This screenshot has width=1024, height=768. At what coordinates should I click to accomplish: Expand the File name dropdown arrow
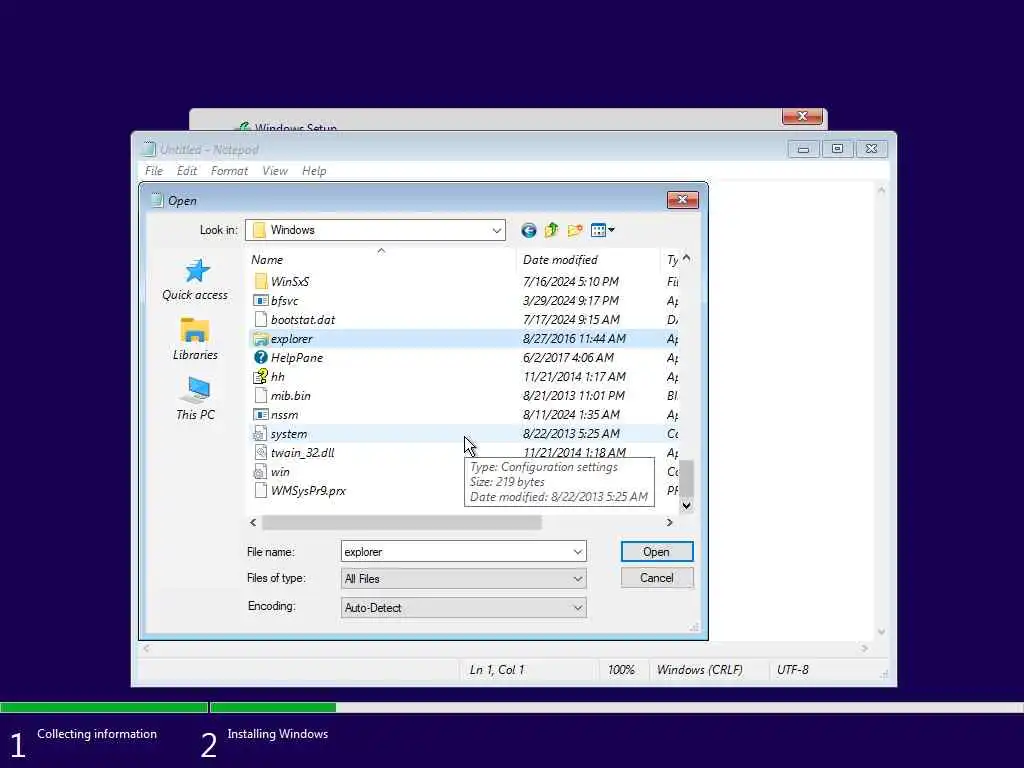coord(578,552)
